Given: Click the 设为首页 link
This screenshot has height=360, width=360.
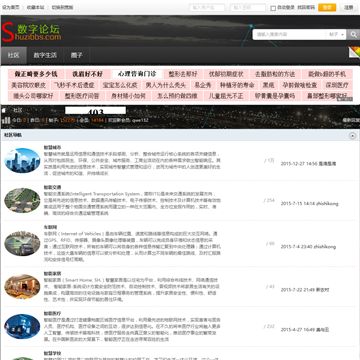Looking at the screenshot, I should [11, 7].
